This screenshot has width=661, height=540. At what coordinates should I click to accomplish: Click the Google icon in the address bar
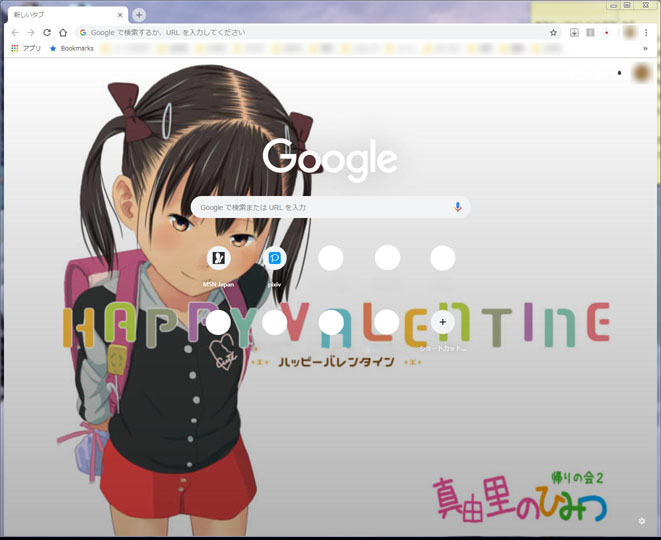(x=83, y=32)
